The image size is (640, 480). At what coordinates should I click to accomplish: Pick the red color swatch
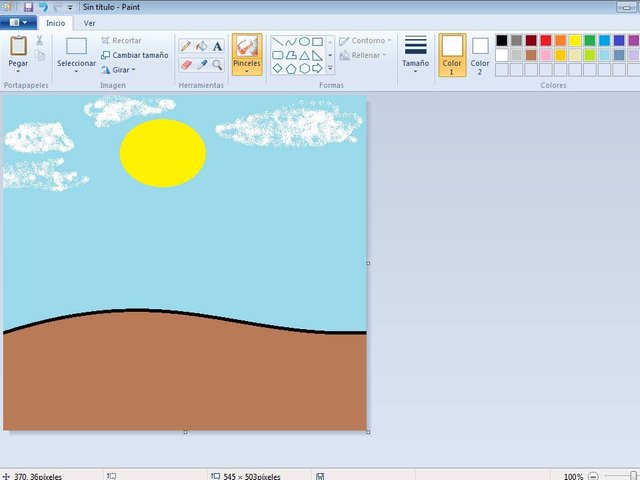(x=546, y=40)
